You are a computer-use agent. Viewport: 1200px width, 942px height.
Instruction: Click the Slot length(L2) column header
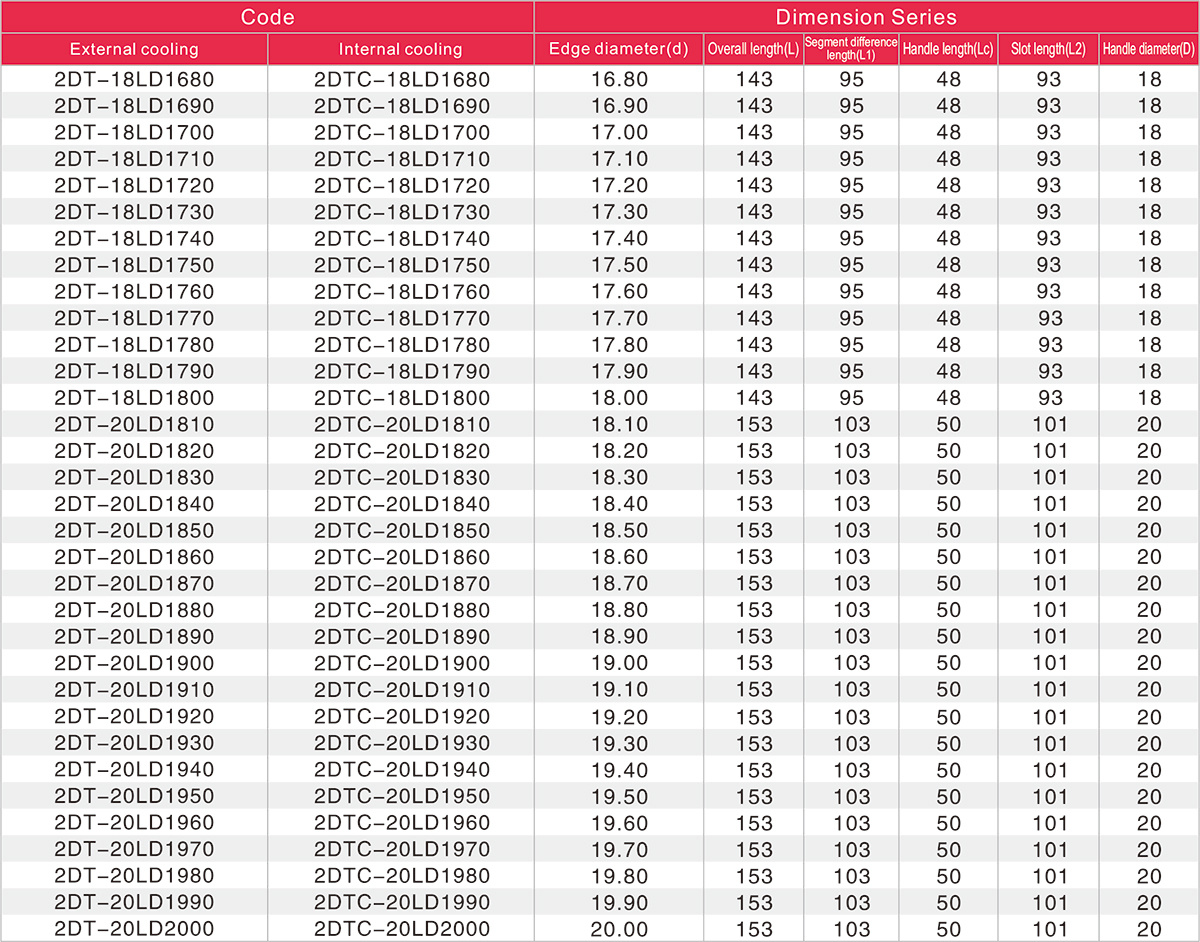1049,49
